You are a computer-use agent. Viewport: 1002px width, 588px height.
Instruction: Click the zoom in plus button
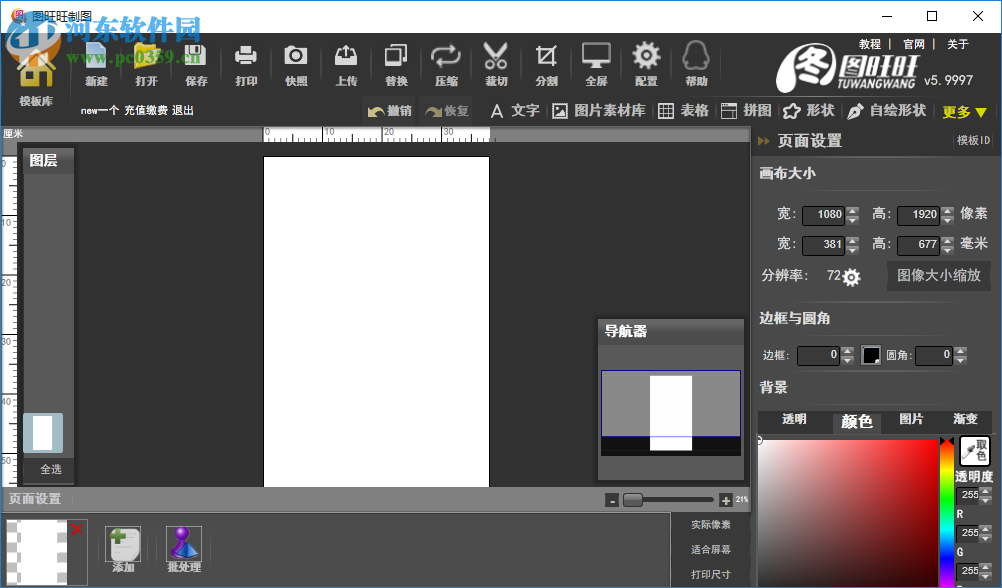(x=725, y=500)
